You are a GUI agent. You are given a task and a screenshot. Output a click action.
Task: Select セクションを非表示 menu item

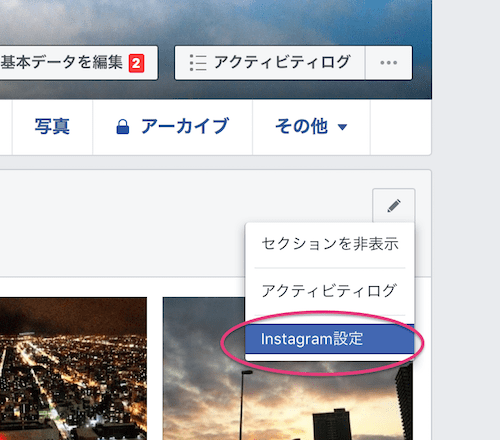pyautogui.click(x=330, y=244)
